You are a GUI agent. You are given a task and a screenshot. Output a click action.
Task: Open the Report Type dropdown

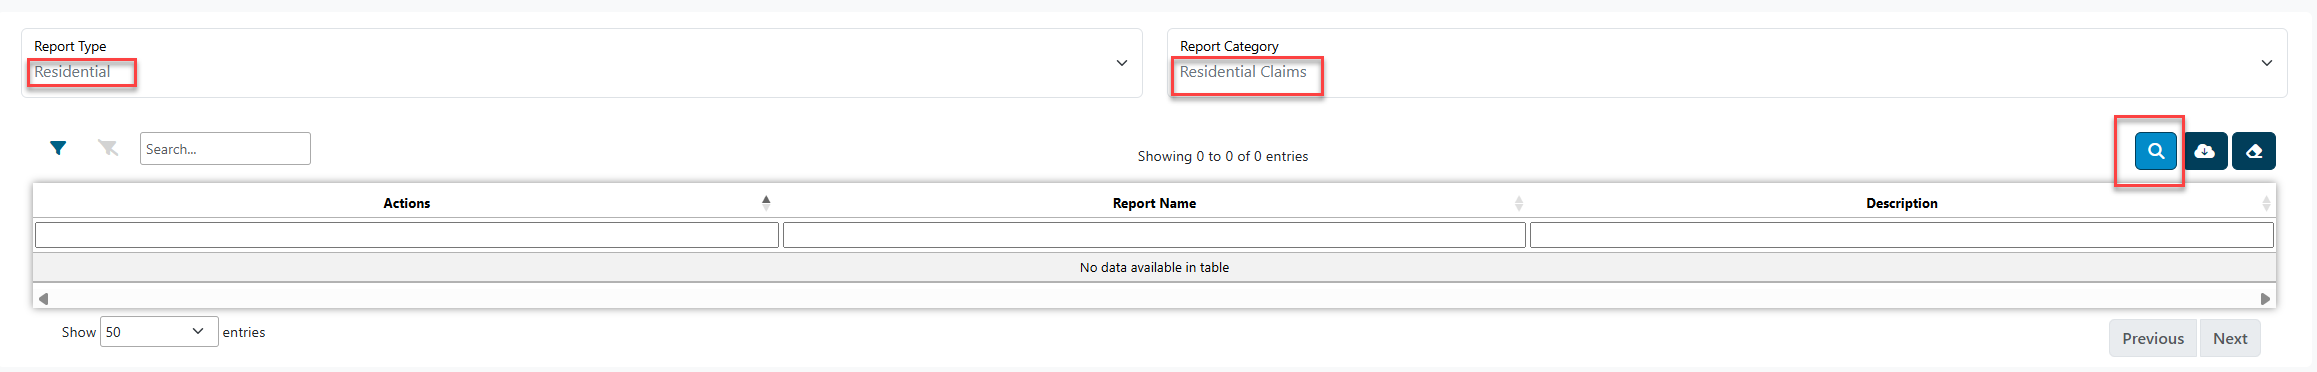coord(582,63)
